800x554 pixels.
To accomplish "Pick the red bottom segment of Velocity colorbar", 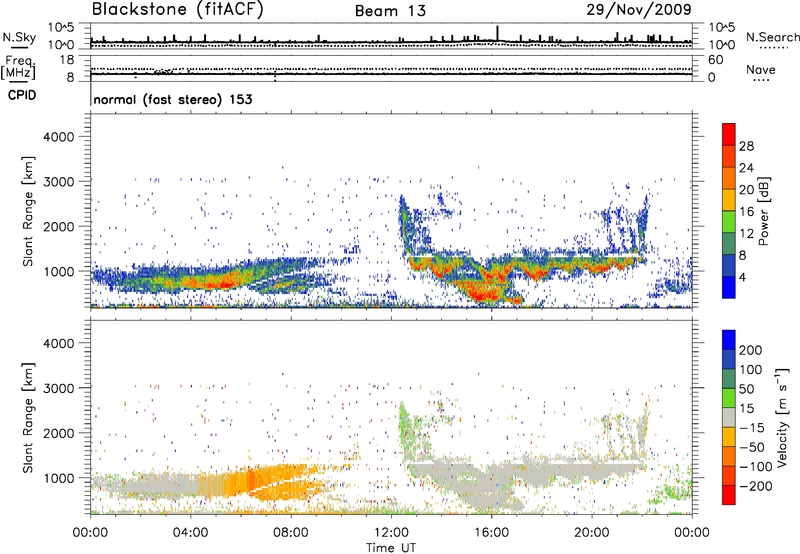I will 729,495.
